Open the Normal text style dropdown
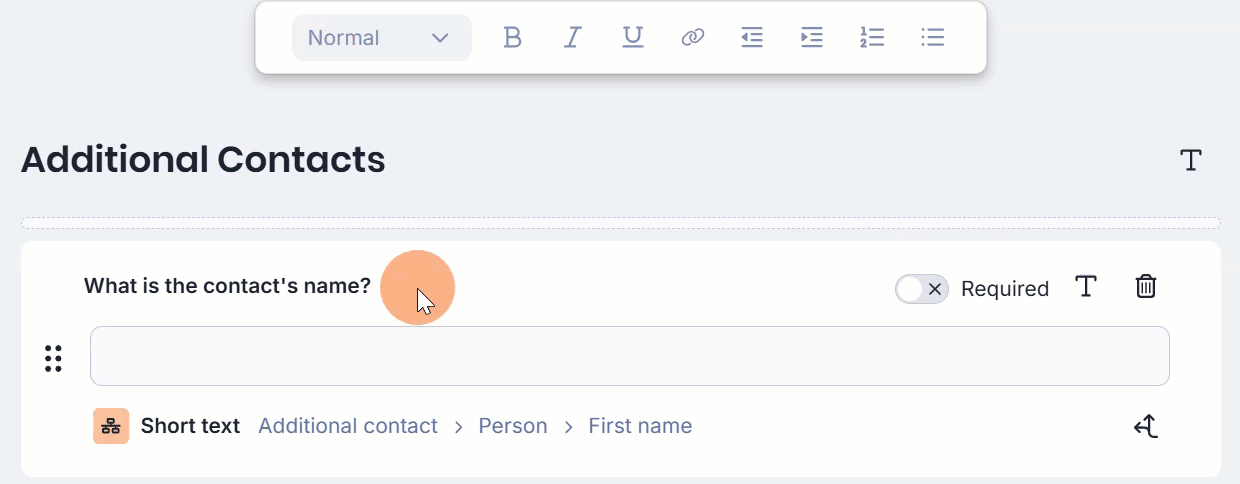Viewport: 1240px width, 484px height. (x=381, y=38)
